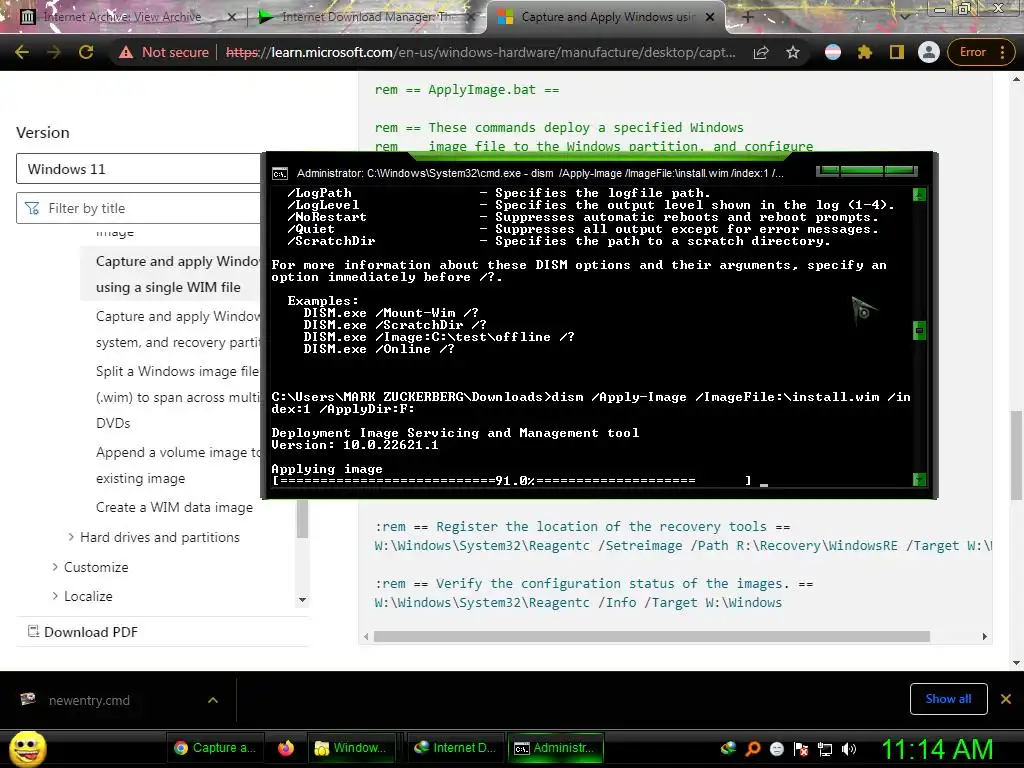1024x768 pixels.
Task: Open Window... folder taskbar item
Action: tap(351, 748)
